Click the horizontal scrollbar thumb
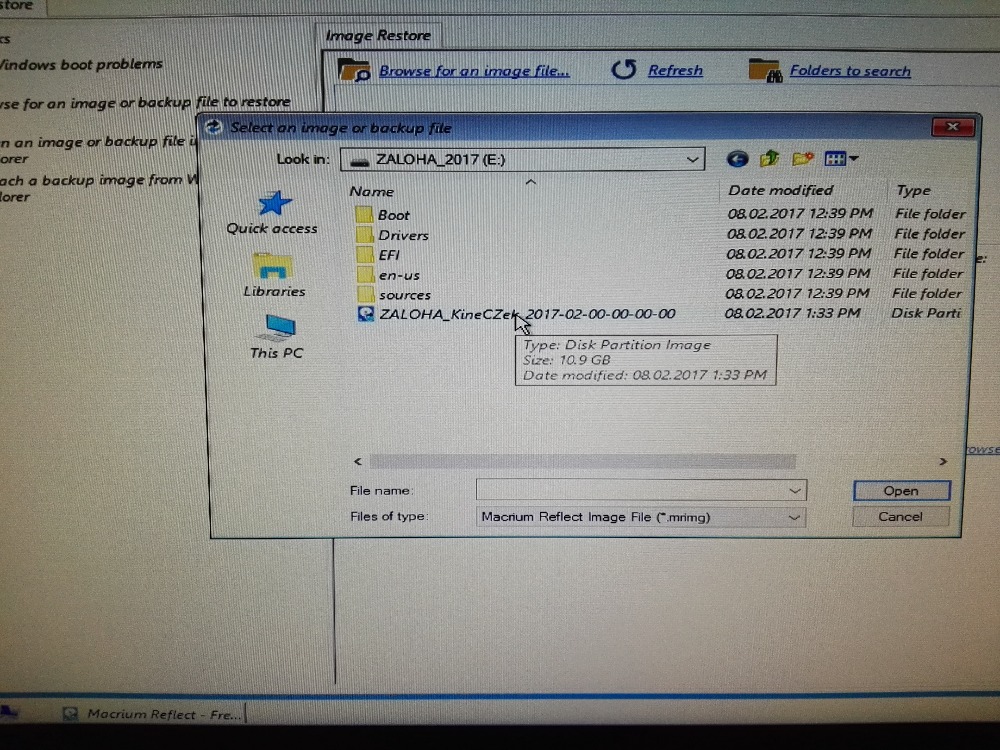This screenshot has height=750, width=1000. (x=582, y=461)
